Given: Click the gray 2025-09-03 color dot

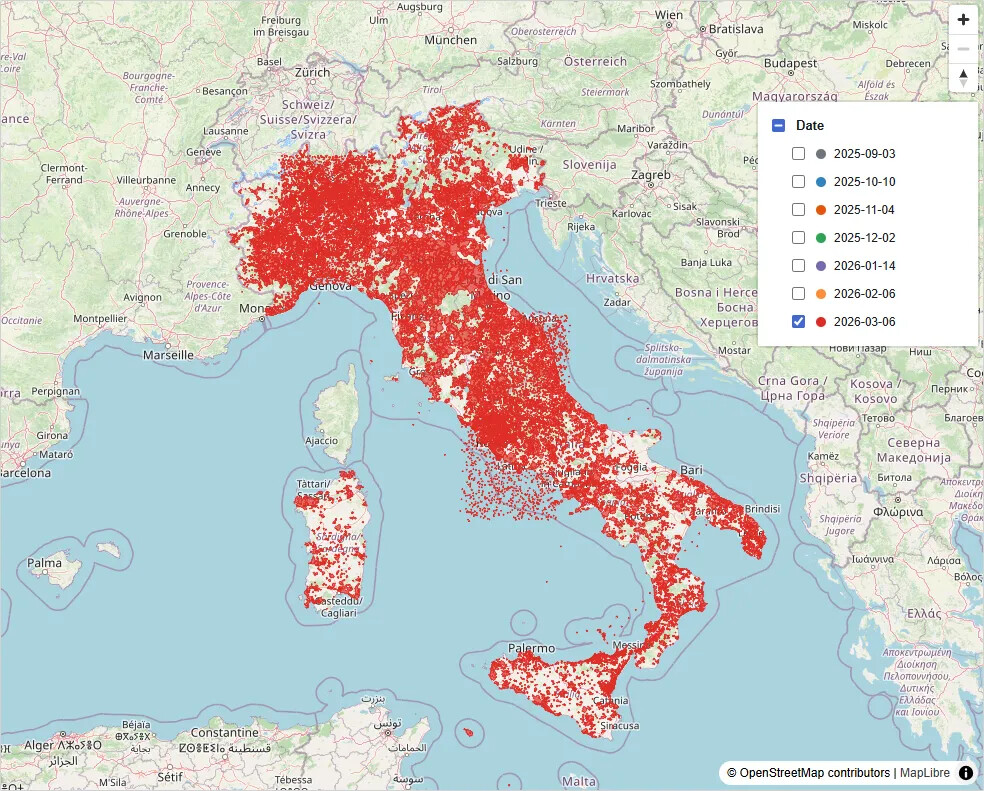Looking at the screenshot, I should 821,154.
